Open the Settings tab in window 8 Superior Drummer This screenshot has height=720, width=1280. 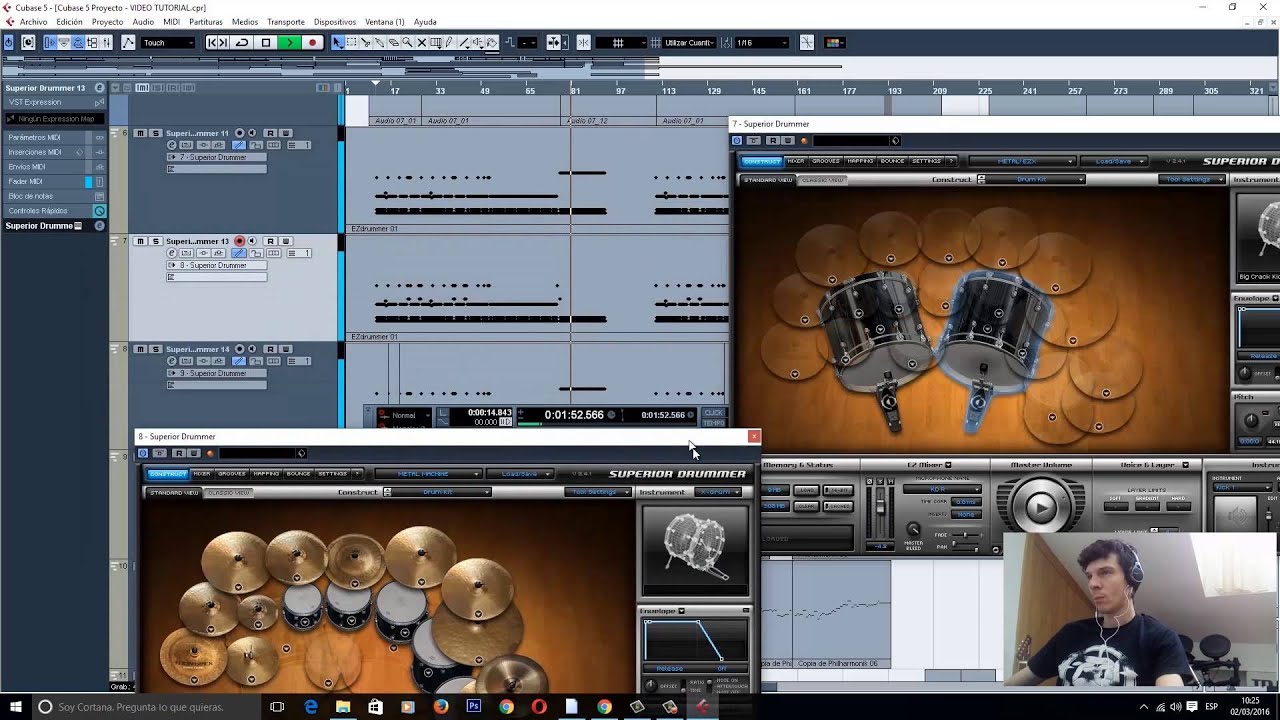point(333,474)
